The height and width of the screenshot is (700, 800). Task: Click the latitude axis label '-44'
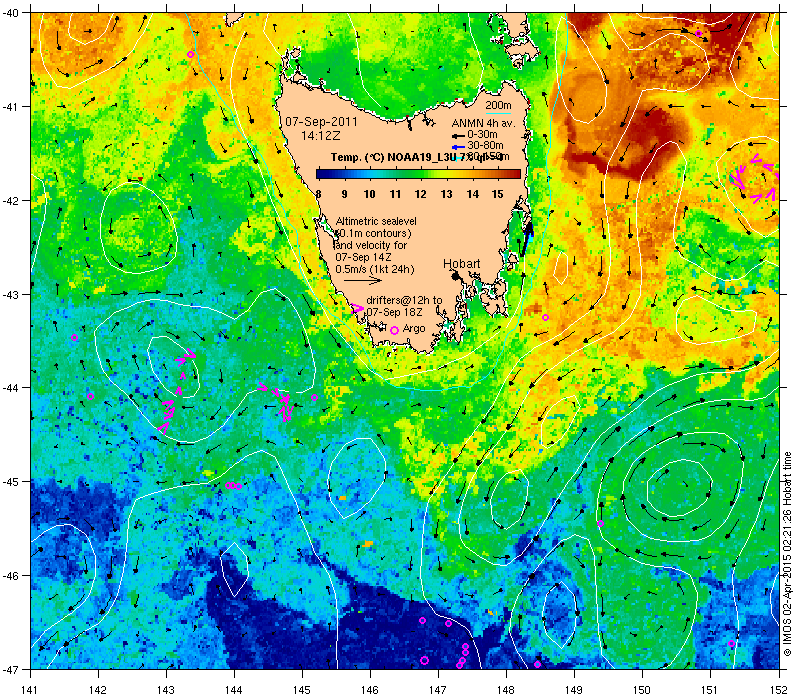click(10, 388)
